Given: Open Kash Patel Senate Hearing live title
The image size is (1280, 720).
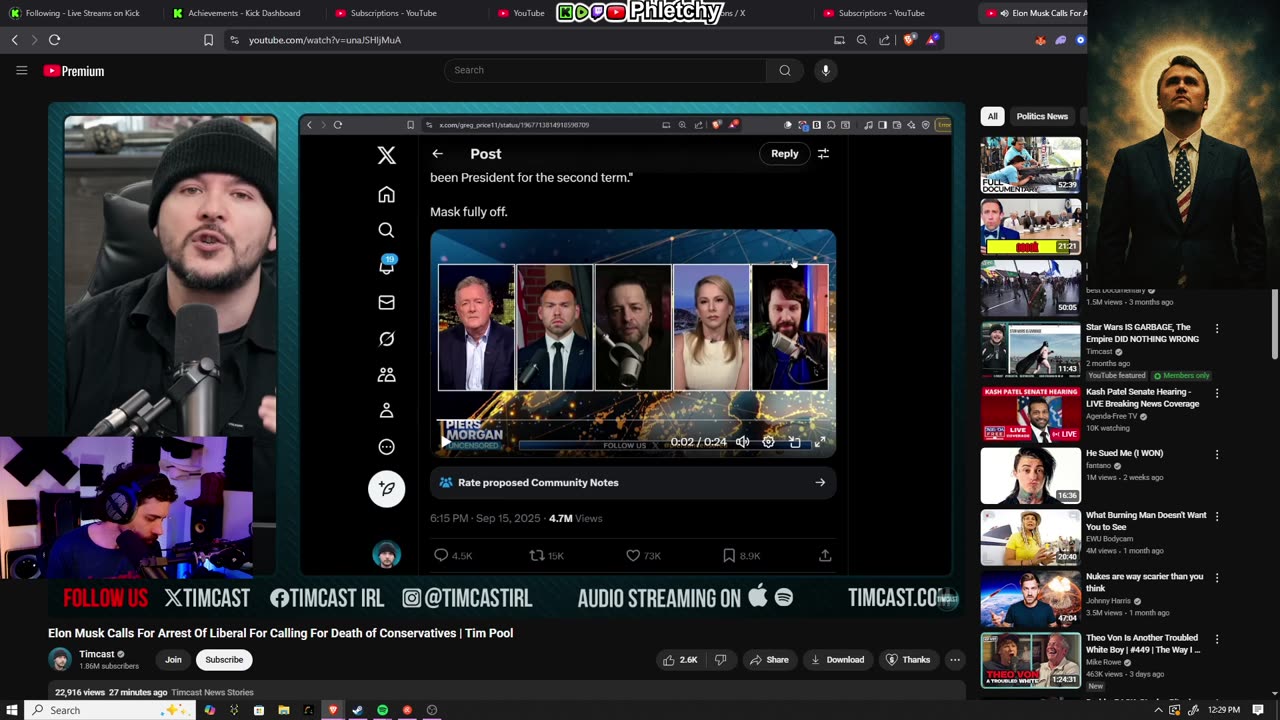Looking at the screenshot, I should 1142,398.
